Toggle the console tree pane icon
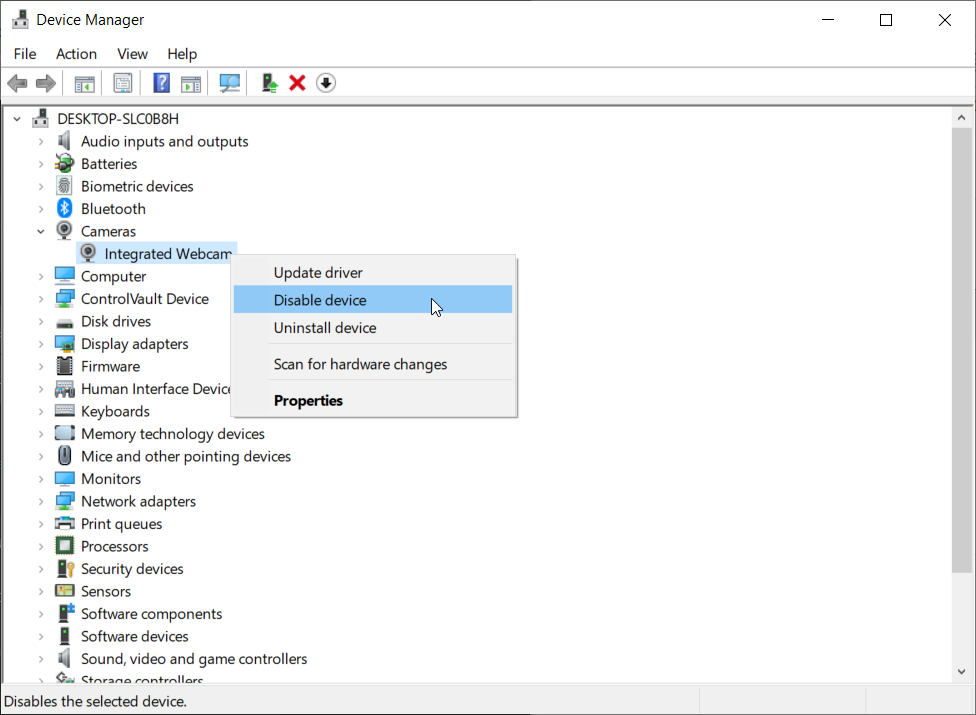 [x=84, y=82]
